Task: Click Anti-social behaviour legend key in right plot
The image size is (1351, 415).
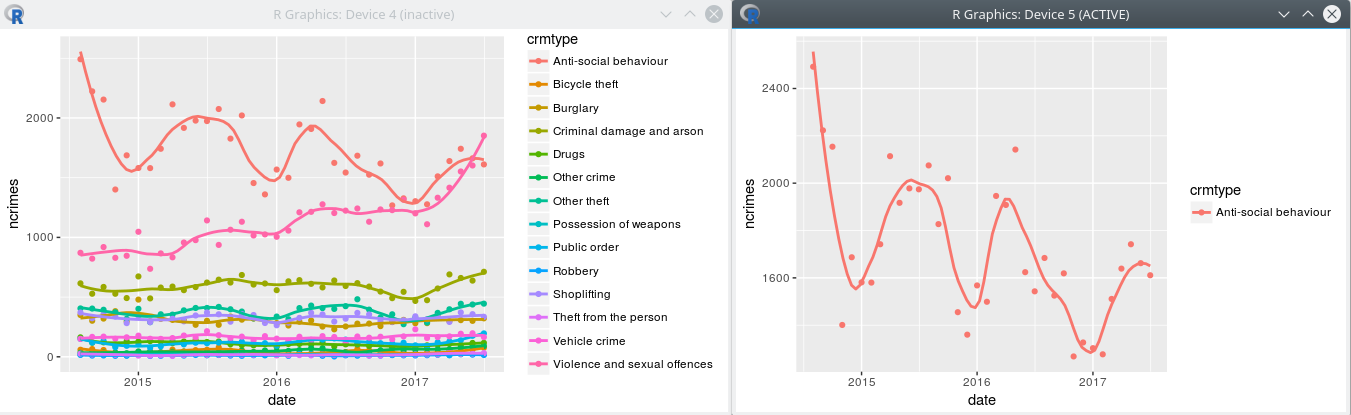Action: tap(1200, 212)
